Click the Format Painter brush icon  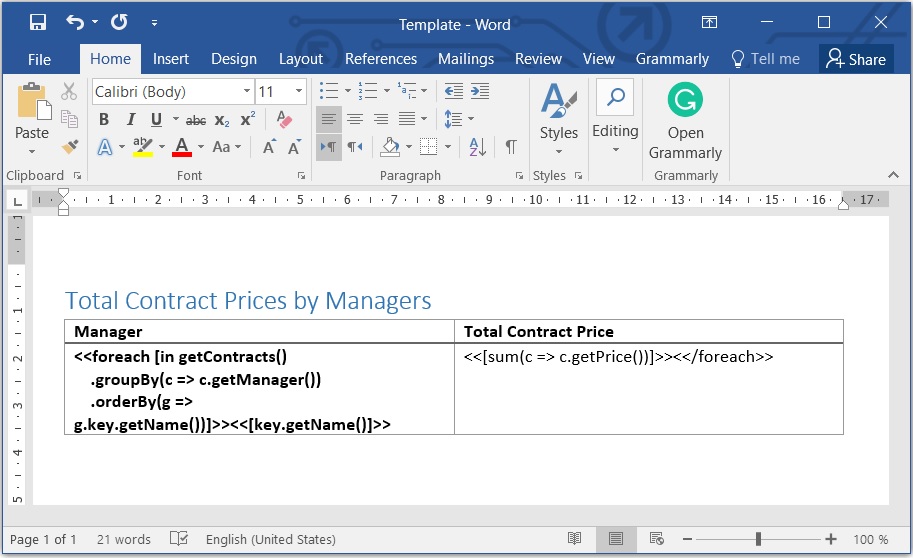[x=69, y=147]
